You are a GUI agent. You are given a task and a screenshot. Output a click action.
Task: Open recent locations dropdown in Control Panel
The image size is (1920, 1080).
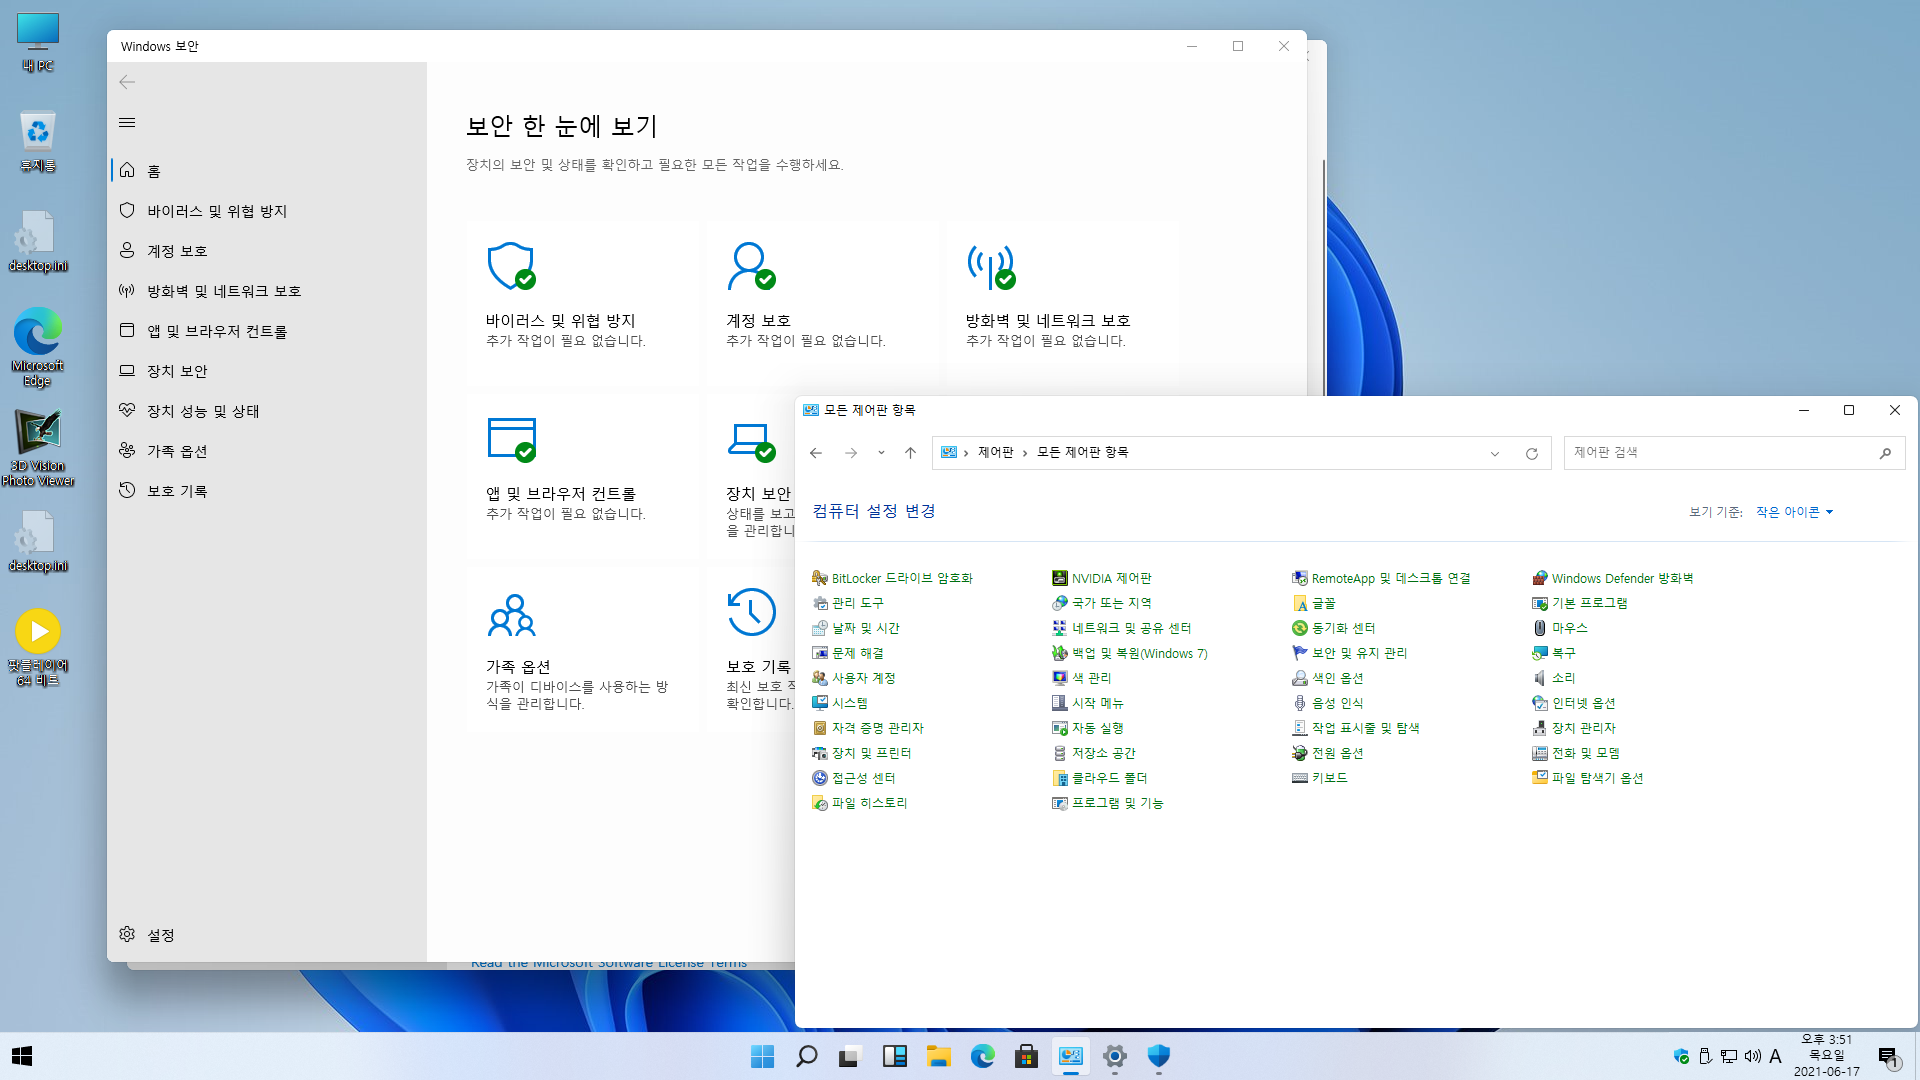881,453
